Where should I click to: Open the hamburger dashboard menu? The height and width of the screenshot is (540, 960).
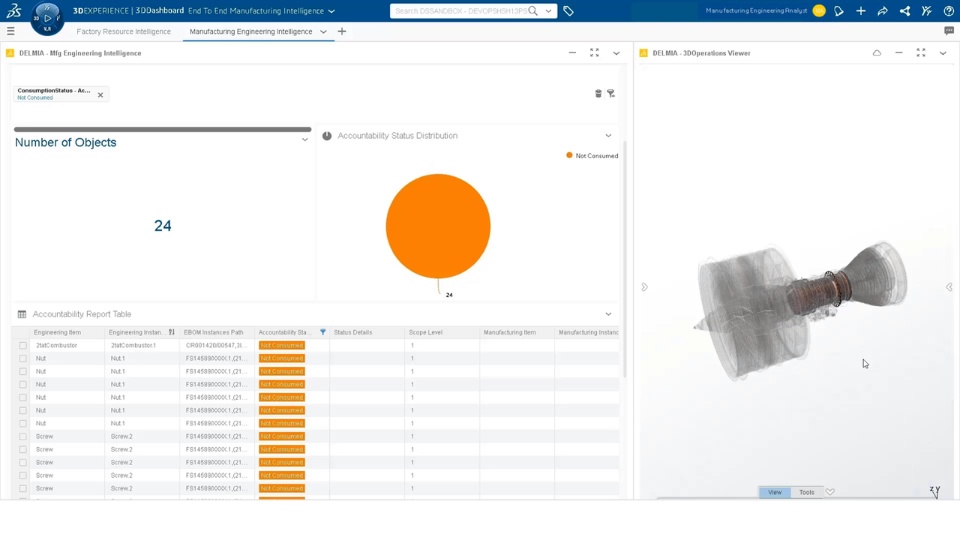click(x=10, y=31)
